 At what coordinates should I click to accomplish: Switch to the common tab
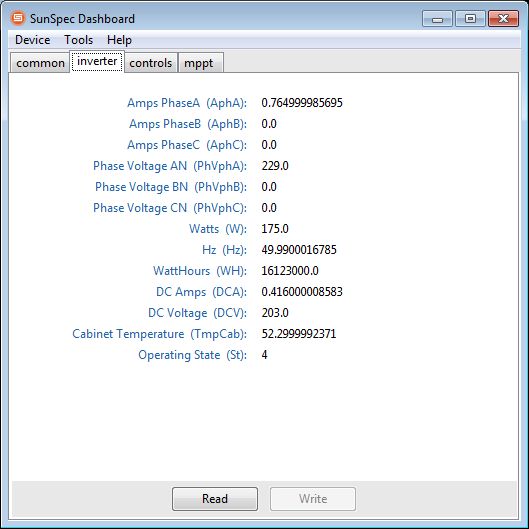40,63
